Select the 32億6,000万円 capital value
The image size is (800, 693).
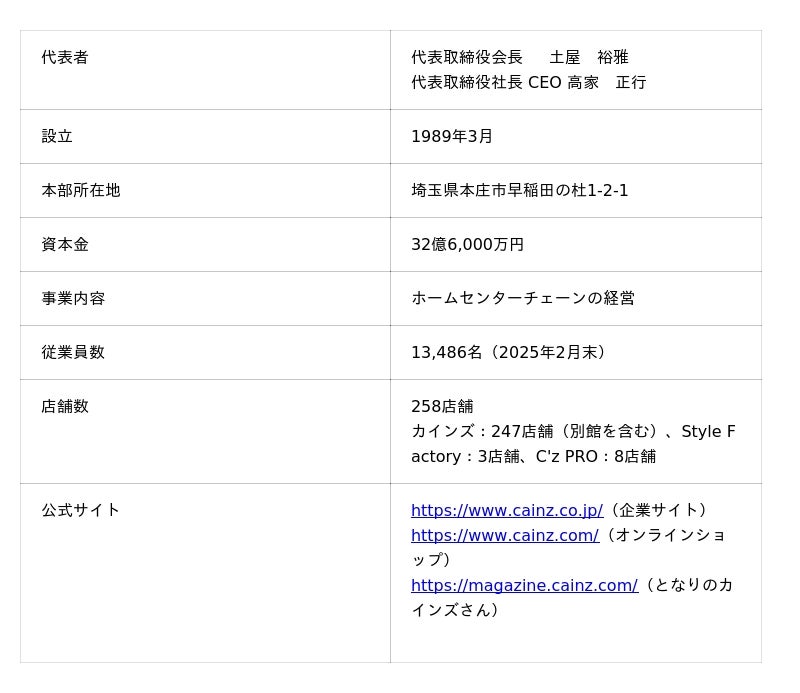(x=467, y=244)
